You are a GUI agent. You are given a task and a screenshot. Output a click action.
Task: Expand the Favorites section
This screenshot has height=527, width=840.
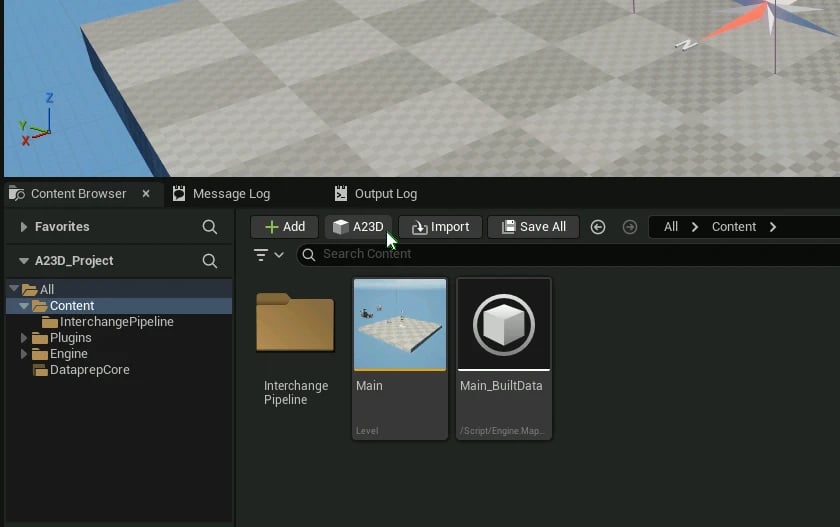tap(24, 227)
